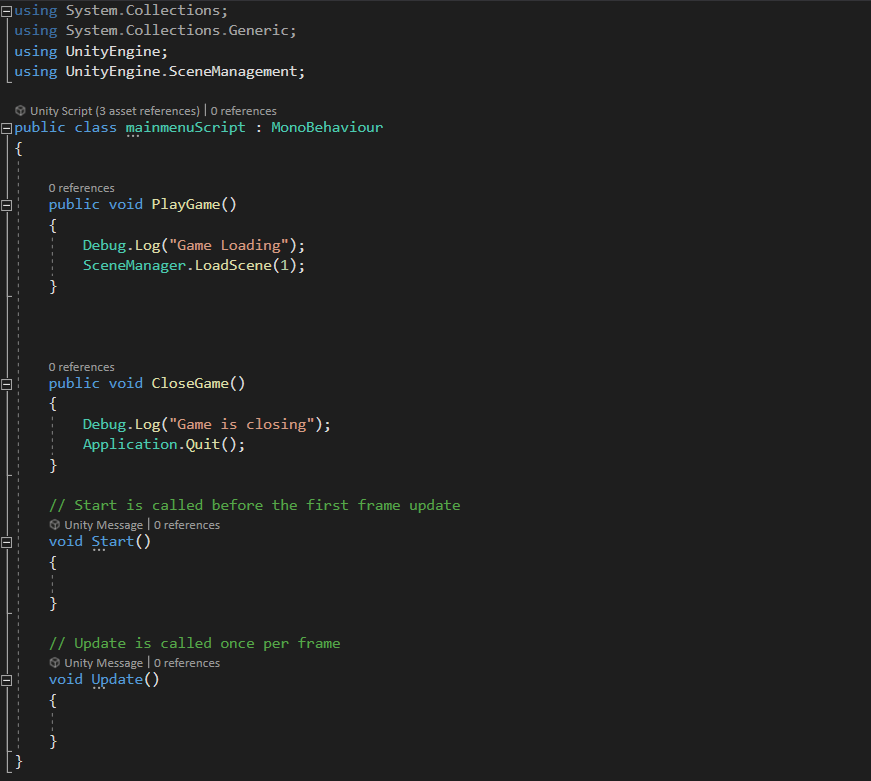Click the "Game Loading" string literal
Image resolution: width=871 pixels, height=781 pixels.
229,245
